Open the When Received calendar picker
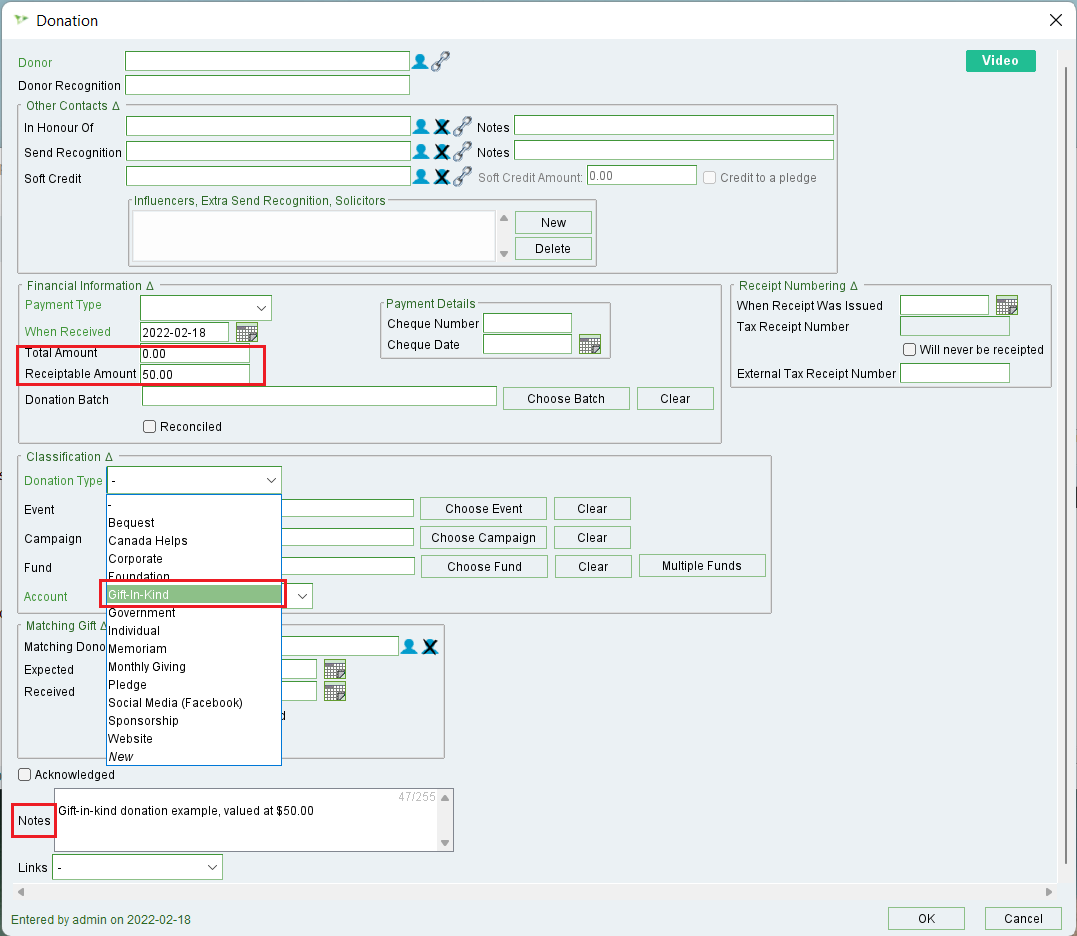Viewport: 1077px width, 936px height. [x=246, y=332]
